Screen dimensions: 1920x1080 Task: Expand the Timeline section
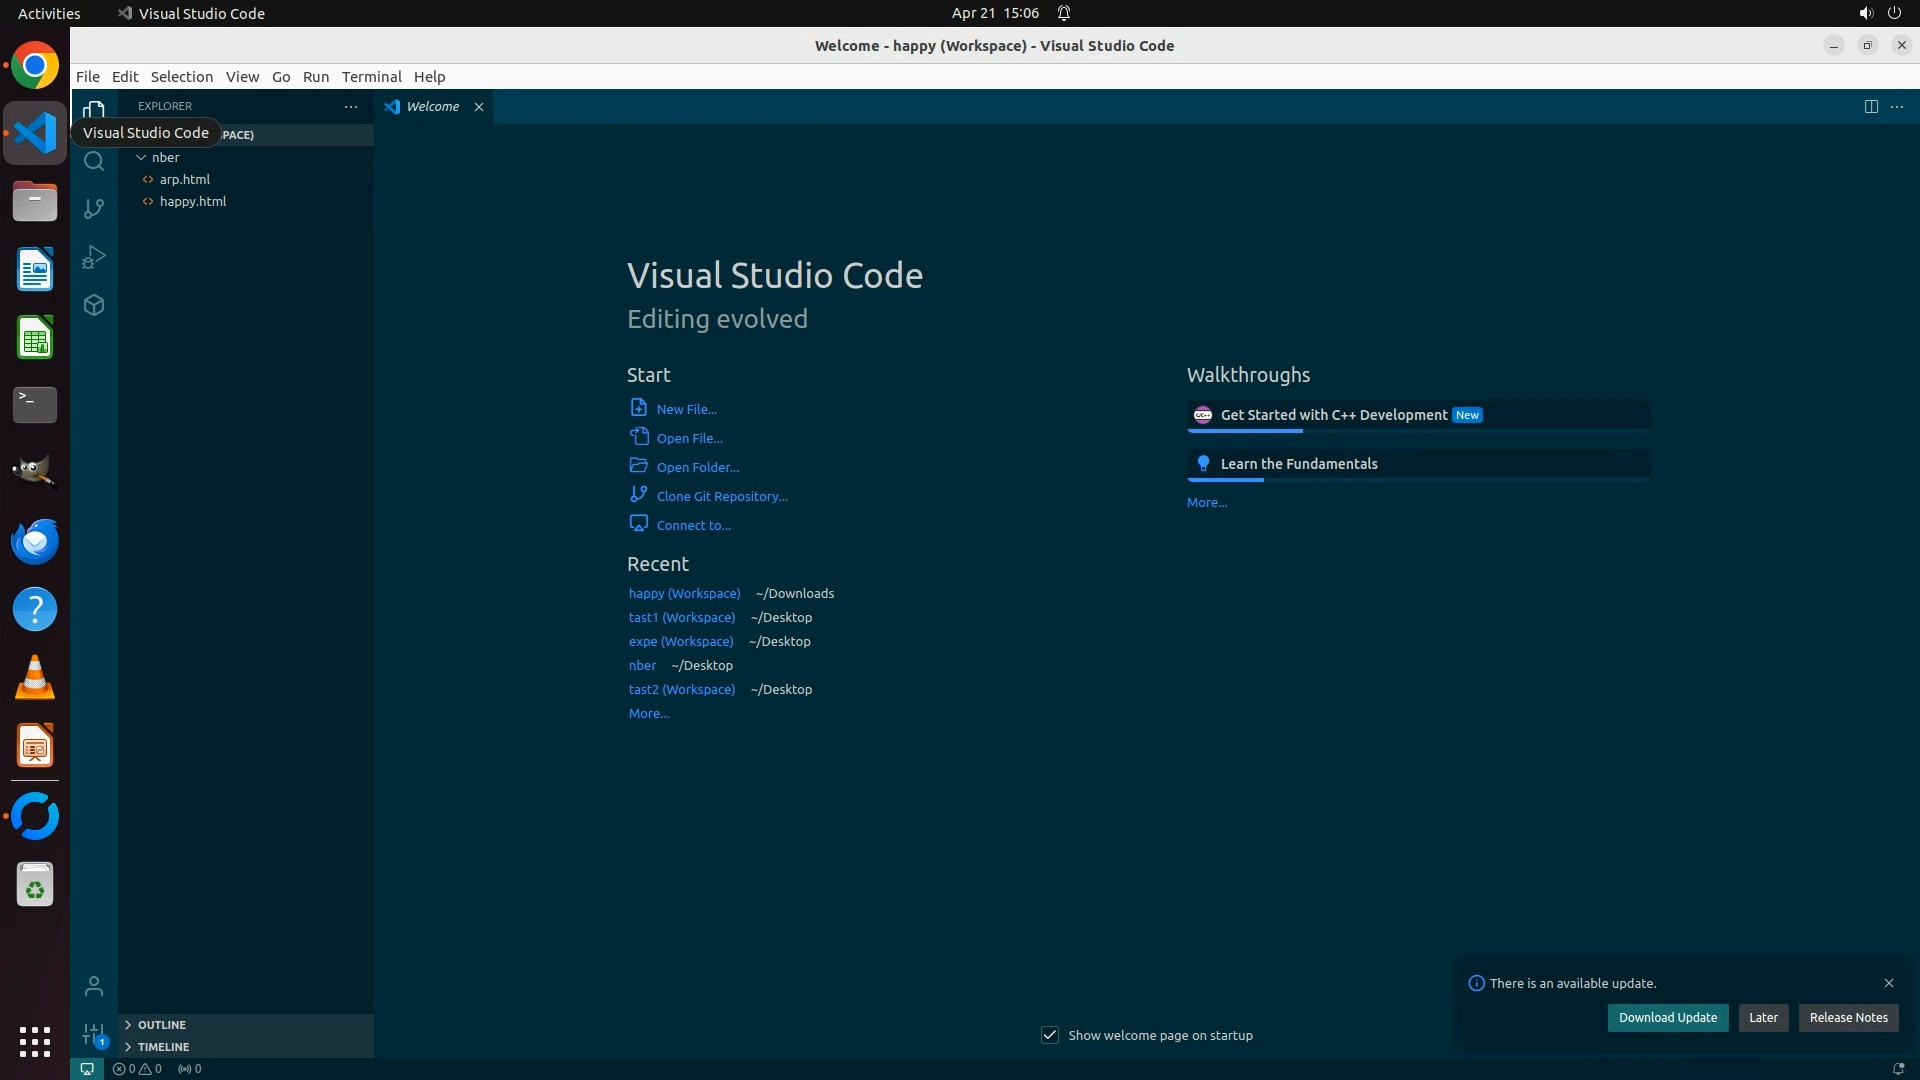tap(163, 1046)
